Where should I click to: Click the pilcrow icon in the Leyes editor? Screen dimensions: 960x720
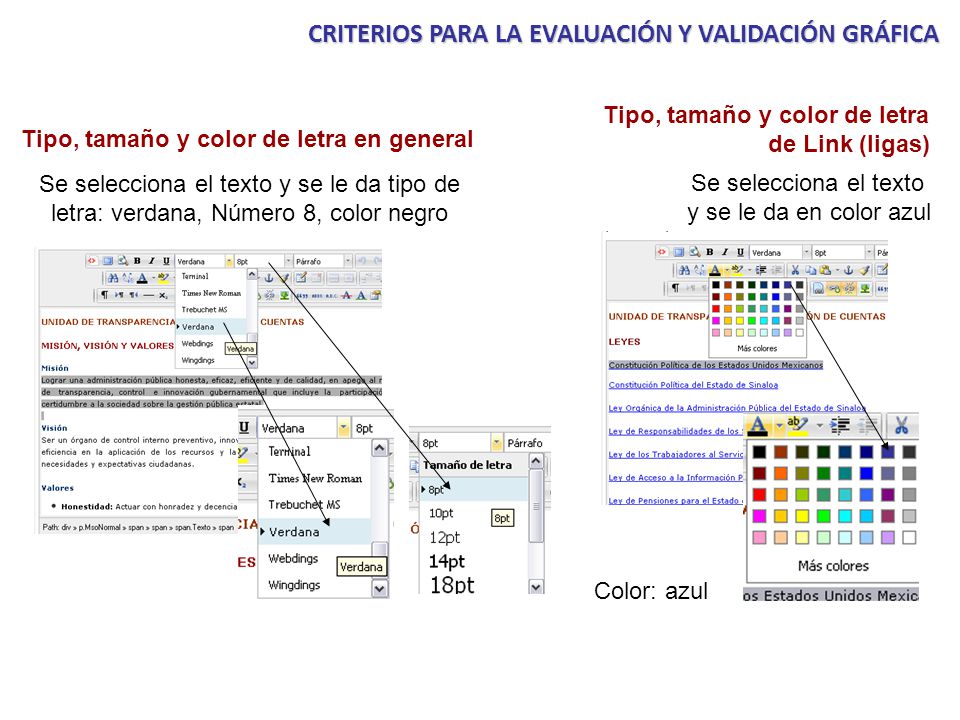675,288
